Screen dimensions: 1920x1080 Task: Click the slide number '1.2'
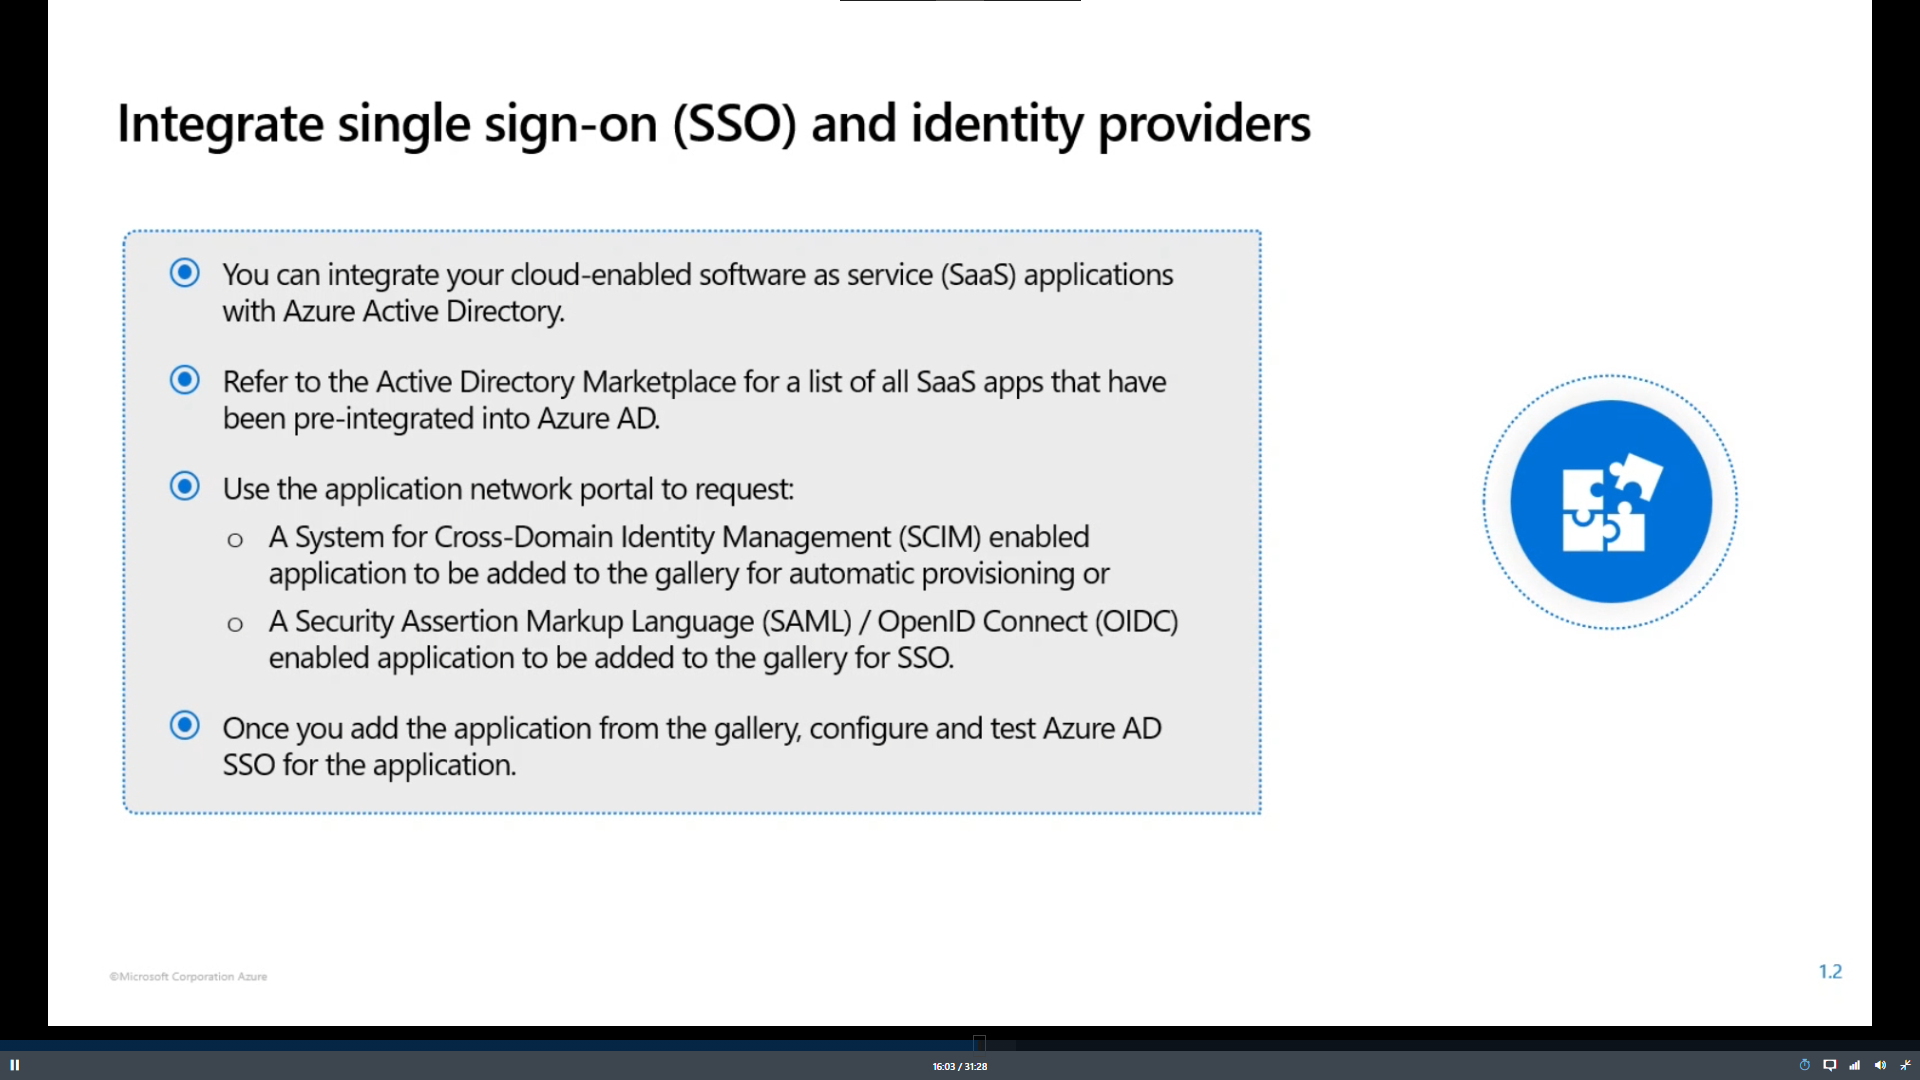coord(1830,971)
